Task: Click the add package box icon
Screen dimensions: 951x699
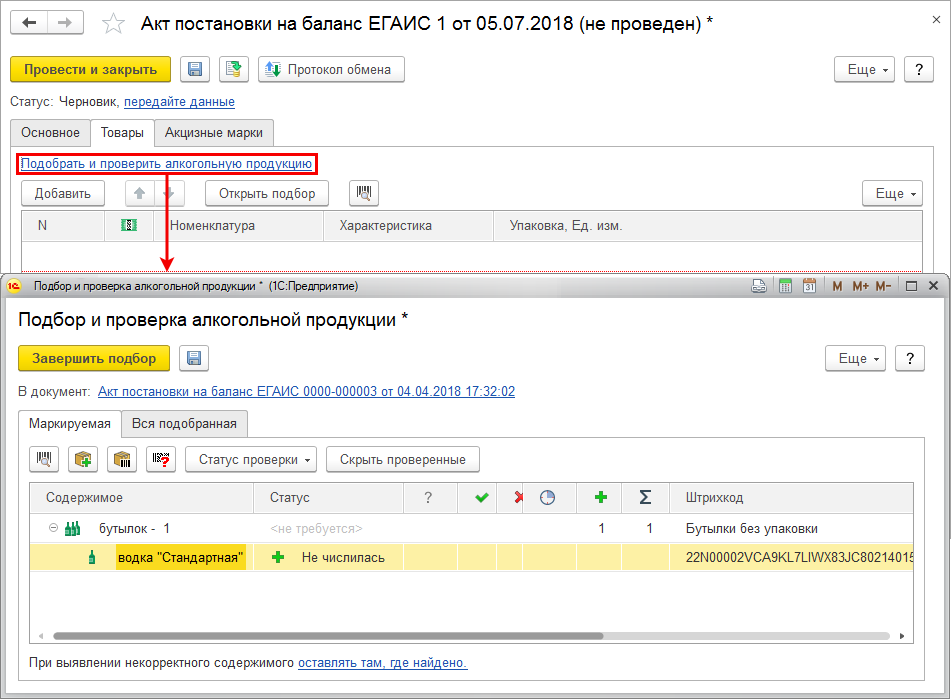Action: tap(83, 460)
